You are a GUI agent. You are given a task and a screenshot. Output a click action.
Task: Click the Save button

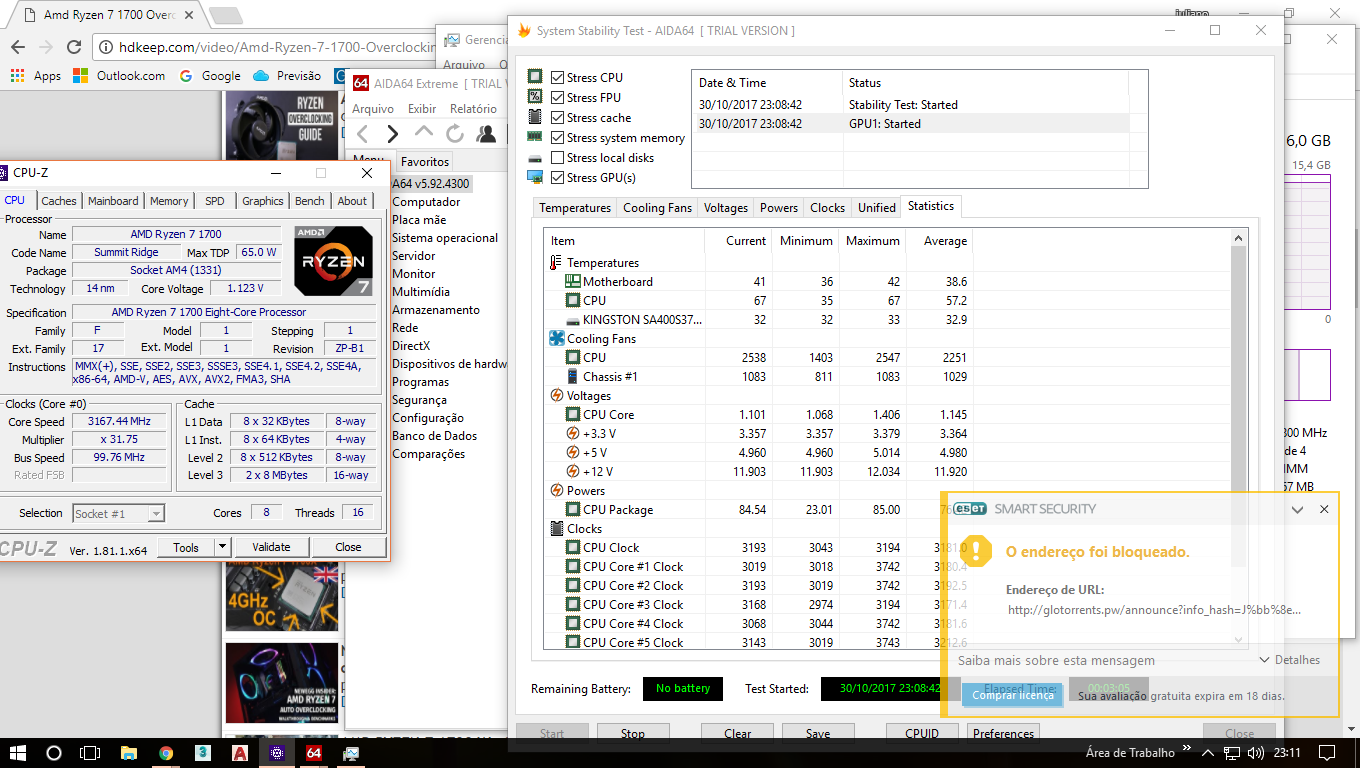tap(818, 733)
